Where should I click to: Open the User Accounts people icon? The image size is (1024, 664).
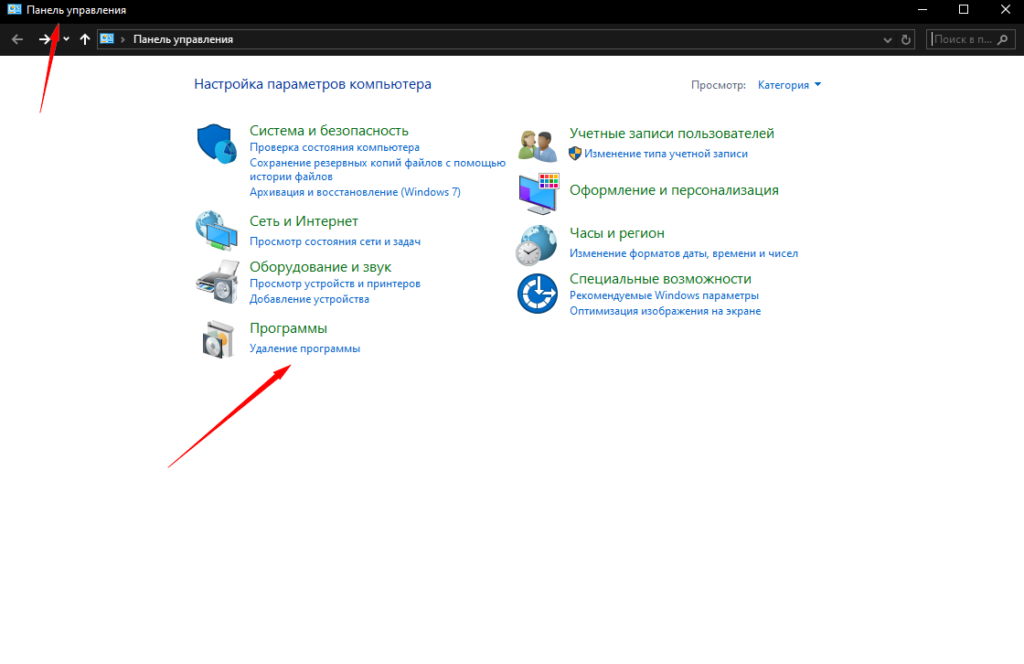coord(537,145)
